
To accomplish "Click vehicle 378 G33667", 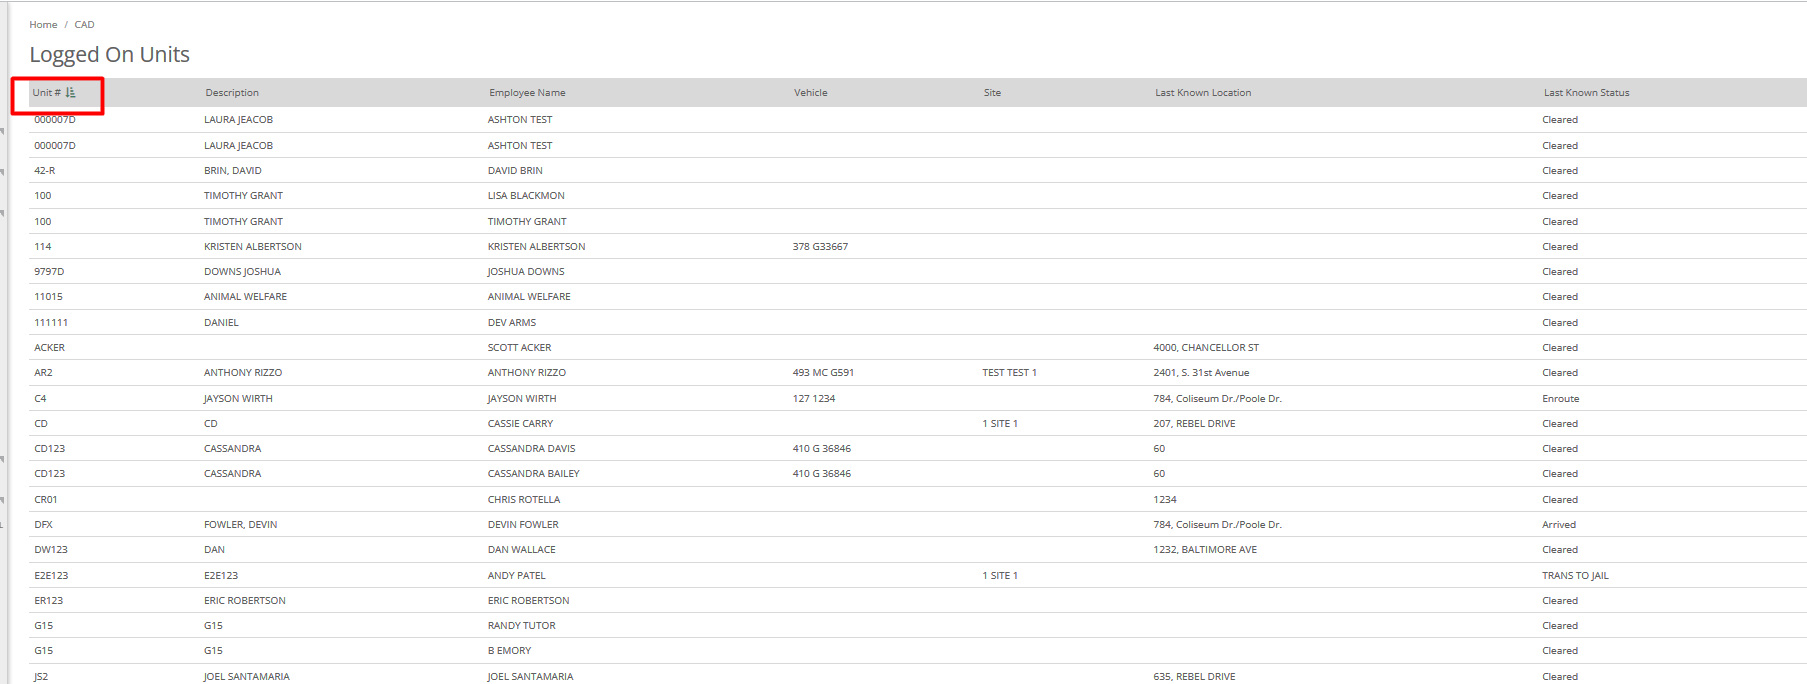I will [x=820, y=246].
